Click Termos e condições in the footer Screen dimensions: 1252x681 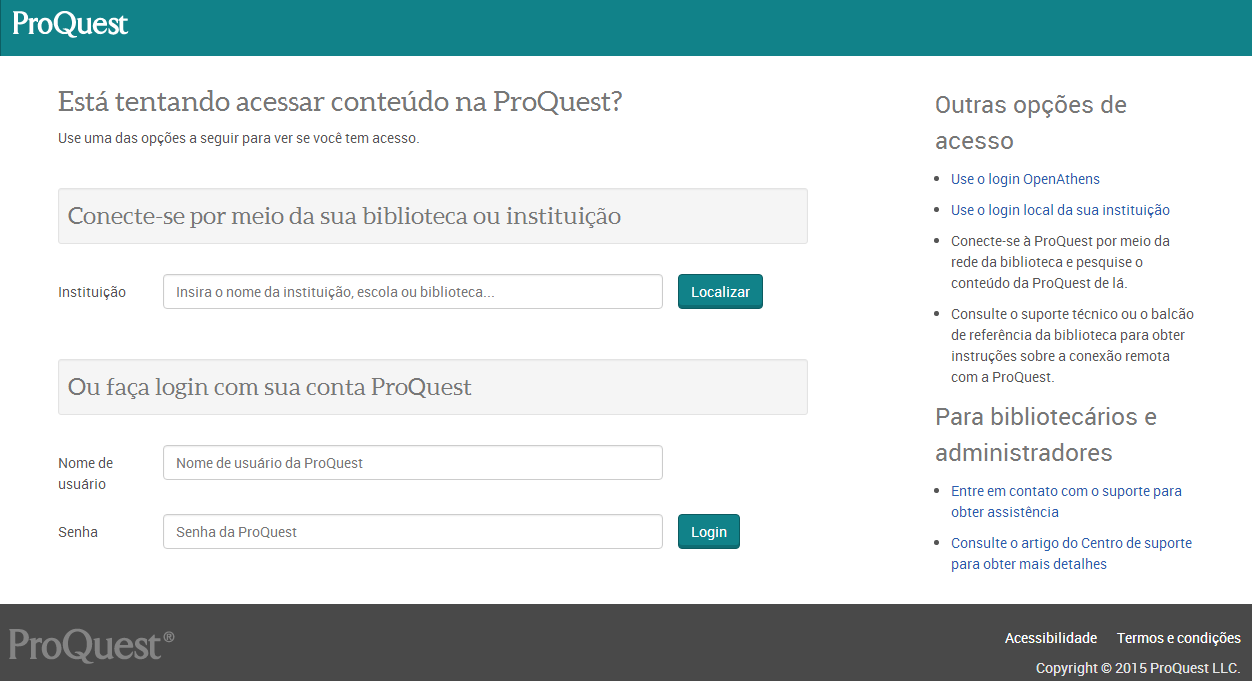[1178, 637]
